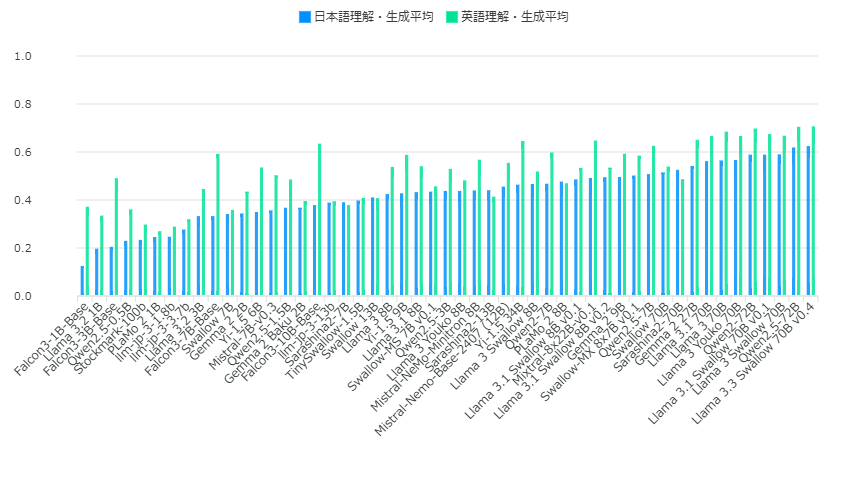Image resolution: width=866 pixels, height=480 pixels.
Task: Select the blue bar for Qwen2.5-72B
Action: tap(794, 222)
